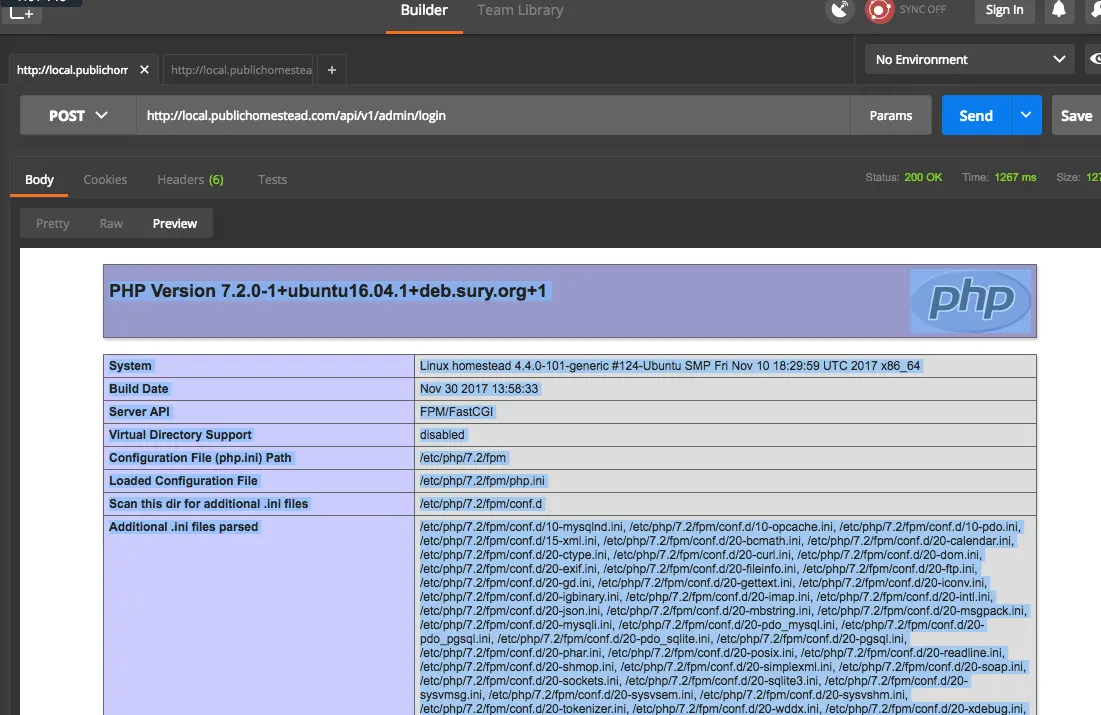
Task: Select the Headers (6) tab
Action: click(190, 179)
